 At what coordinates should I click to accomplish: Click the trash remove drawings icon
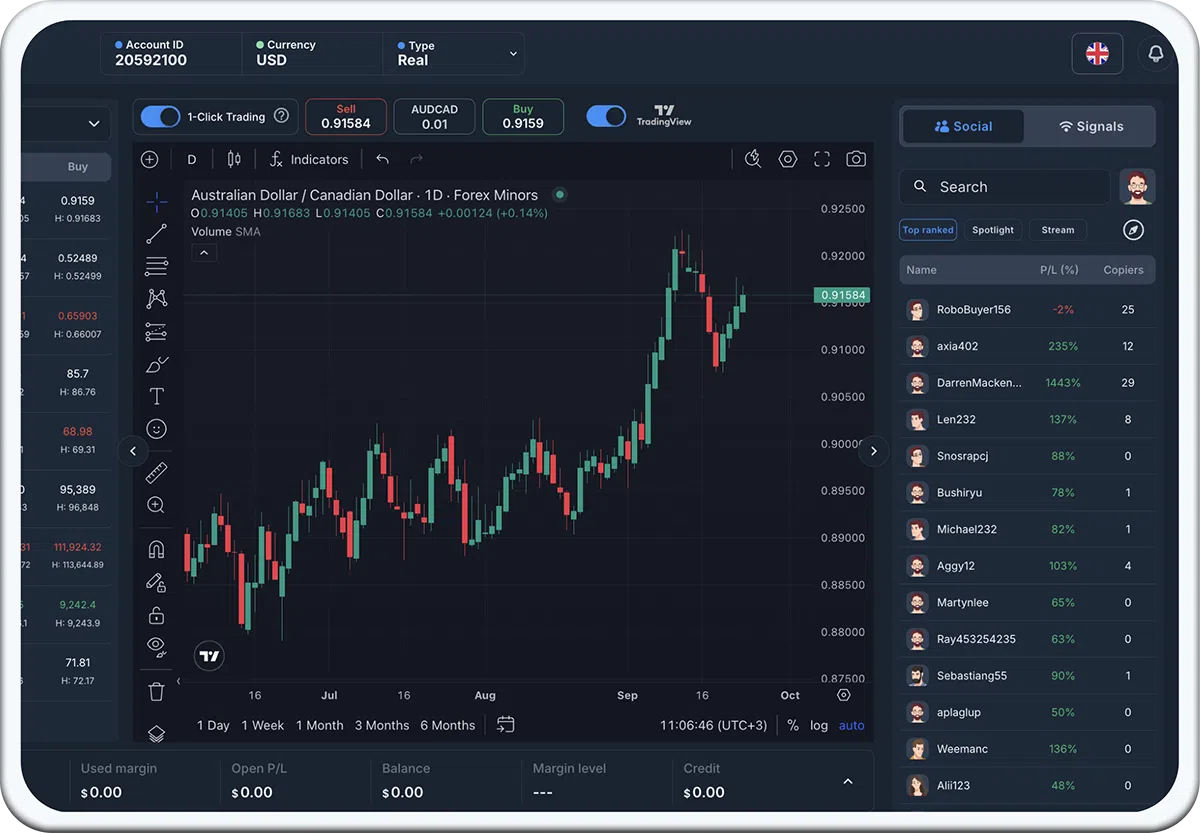[x=156, y=691]
